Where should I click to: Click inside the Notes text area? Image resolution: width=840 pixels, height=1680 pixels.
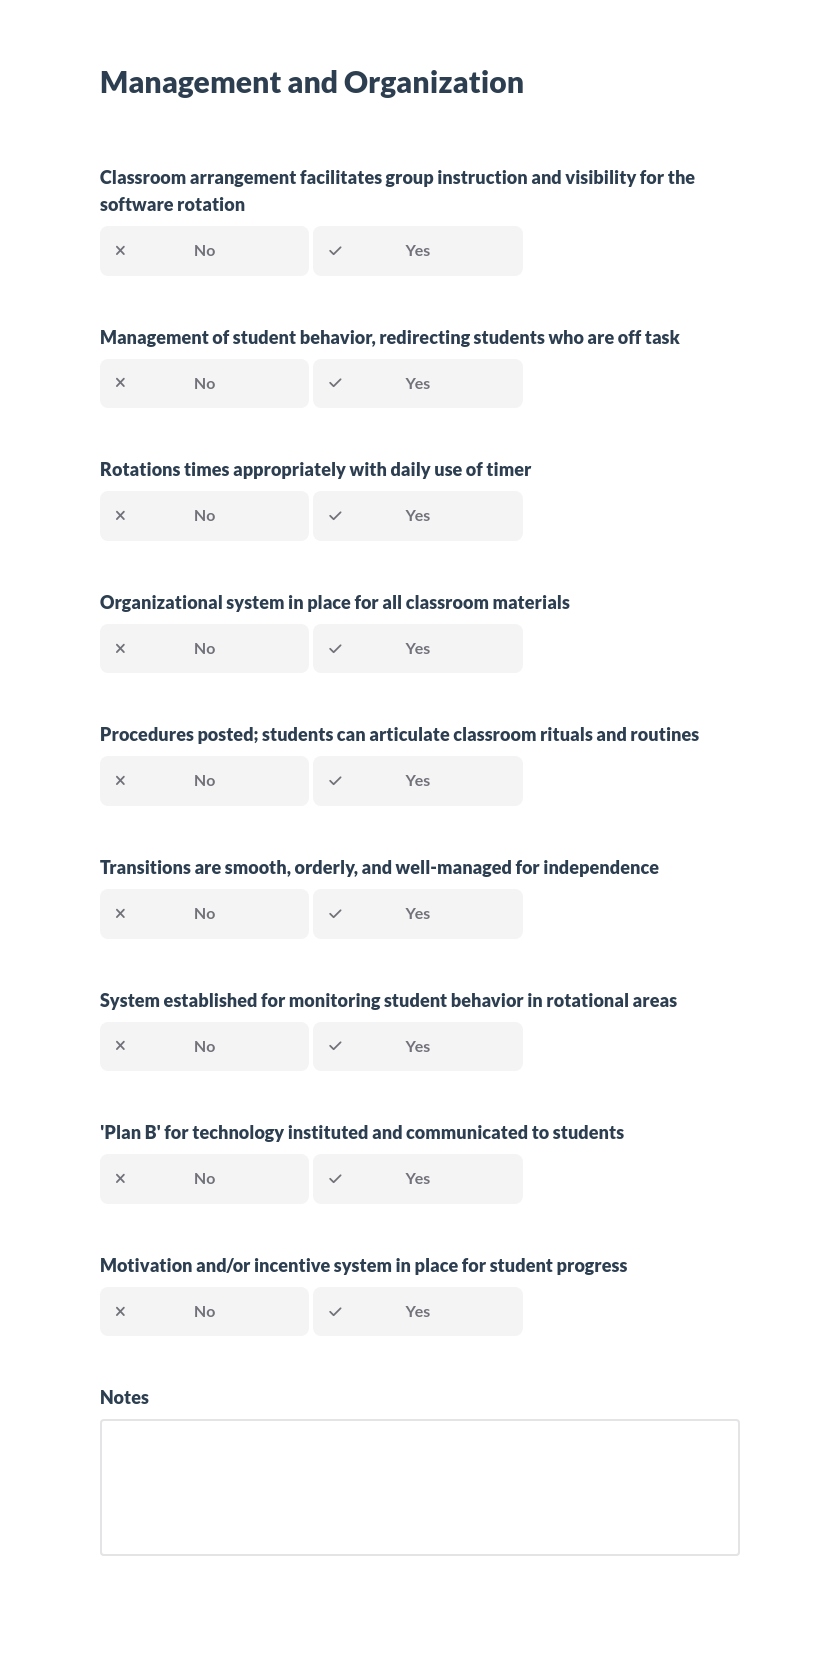[419, 1487]
